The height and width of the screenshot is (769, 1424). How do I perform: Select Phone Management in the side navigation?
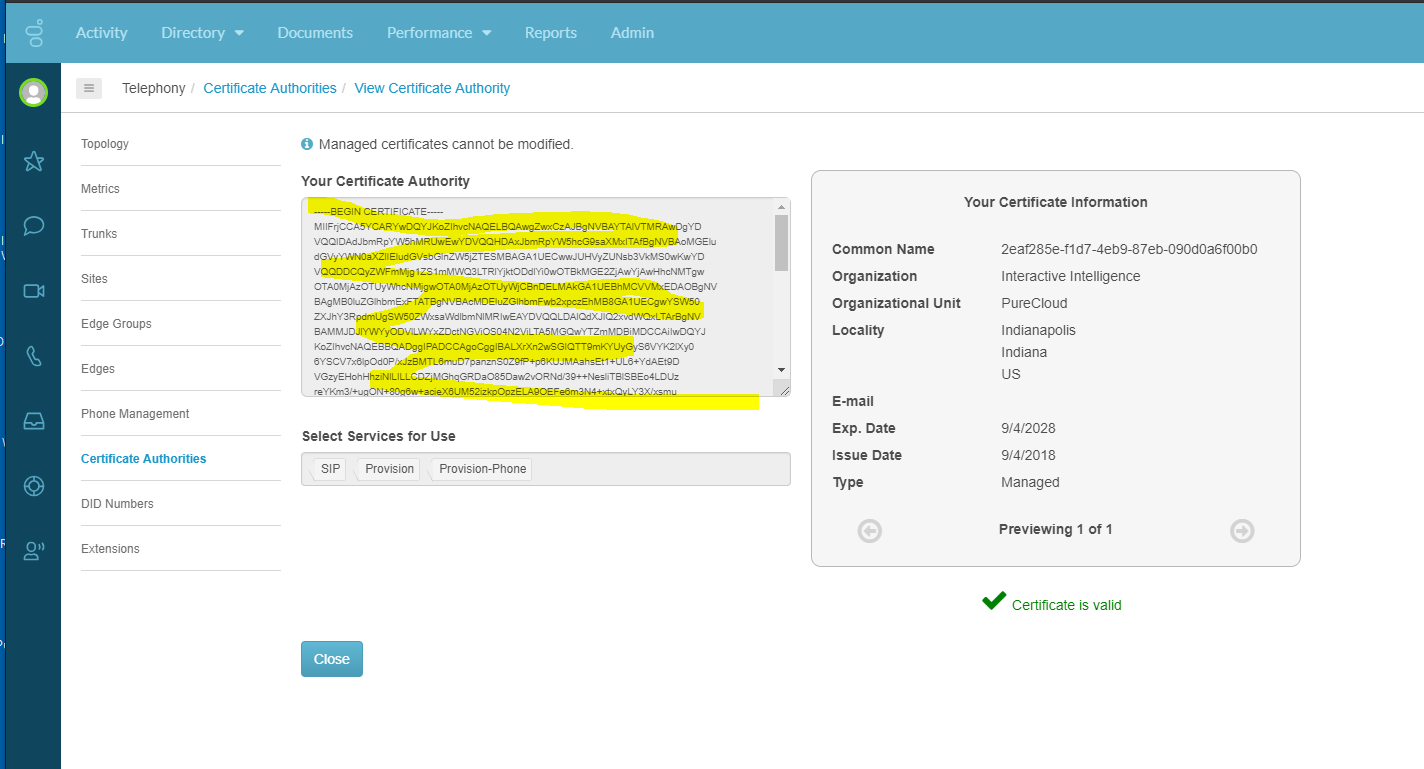point(135,414)
